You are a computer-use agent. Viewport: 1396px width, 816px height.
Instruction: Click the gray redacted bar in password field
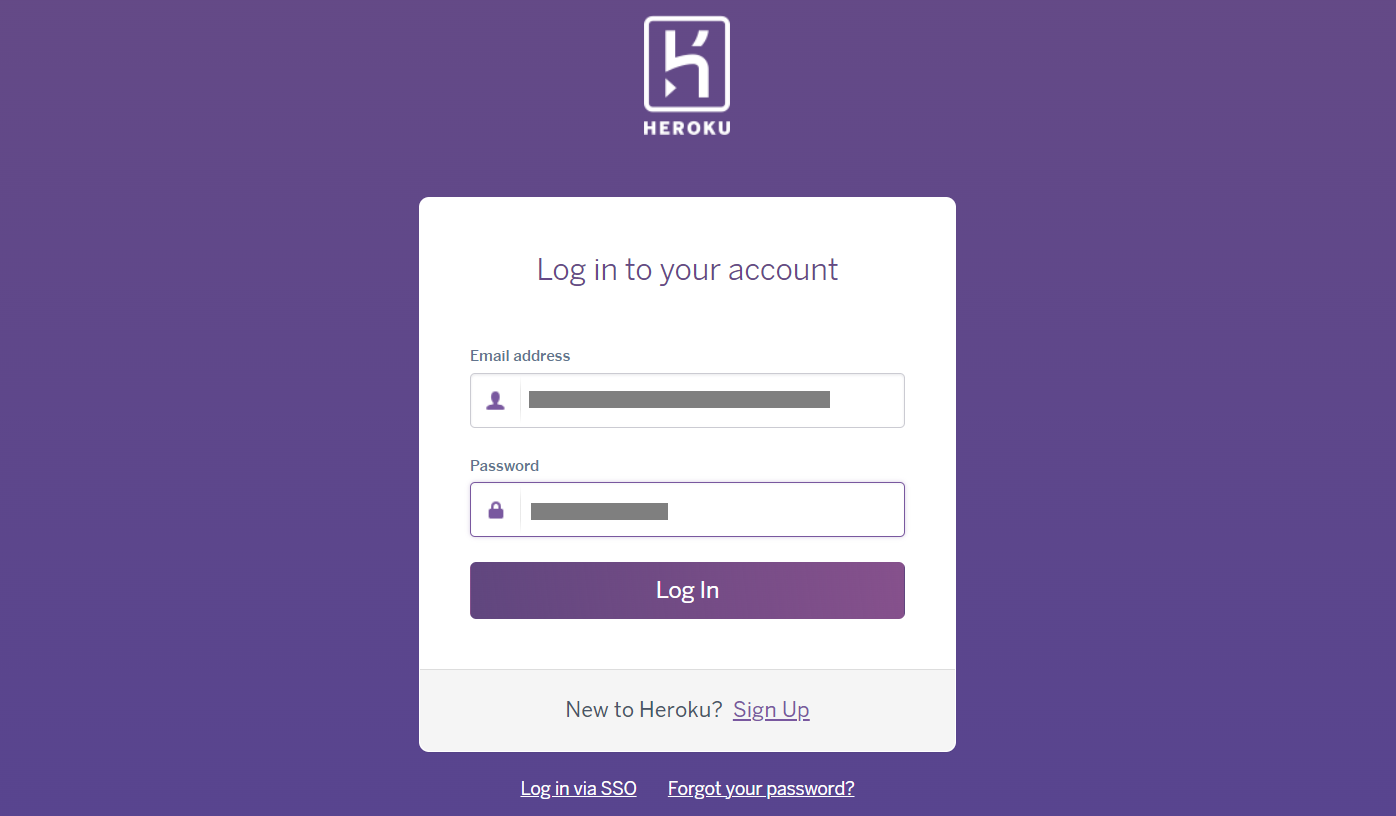[x=599, y=512]
